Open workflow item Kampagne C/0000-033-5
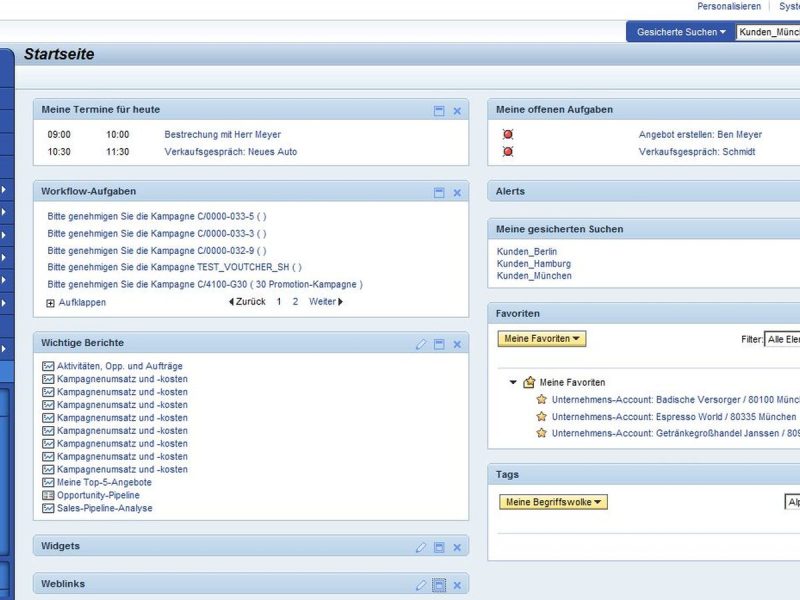 coord(157,216)
